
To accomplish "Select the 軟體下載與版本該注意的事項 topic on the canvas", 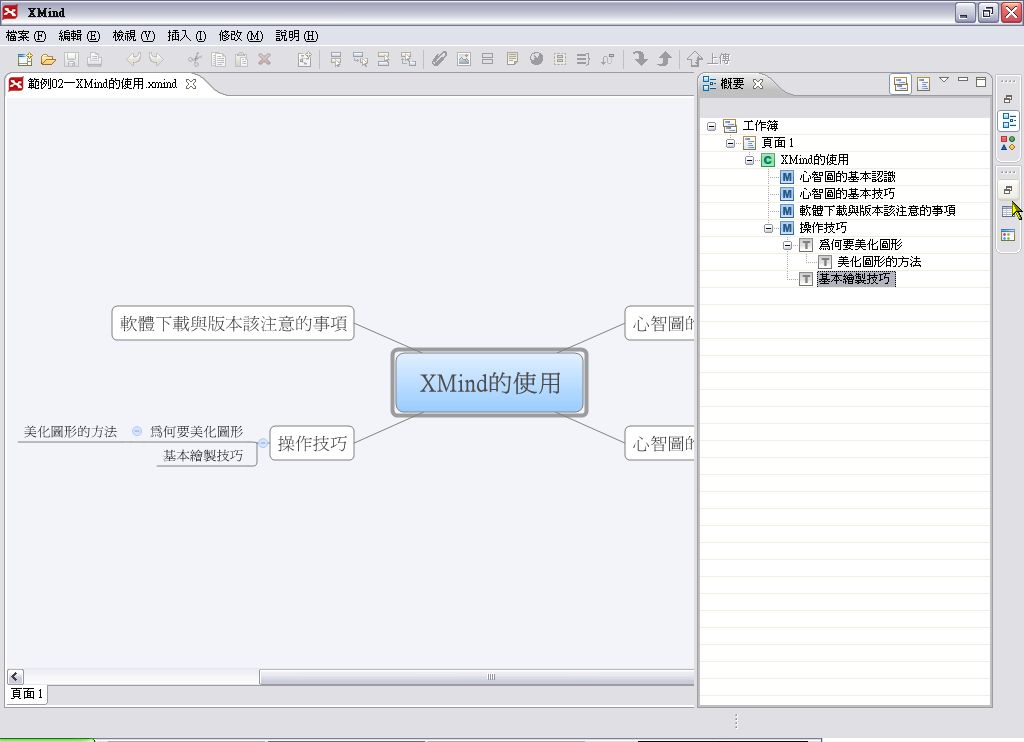I will [x=233, y=323].
